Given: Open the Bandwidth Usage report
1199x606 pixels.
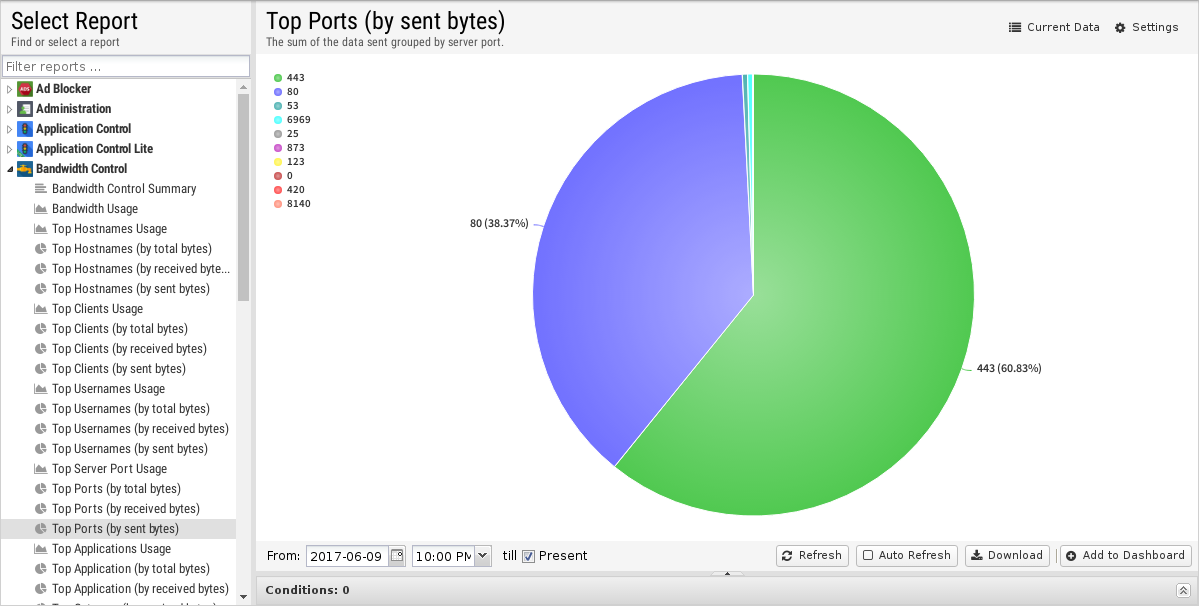Looking at the screenshot, I should click(x=95, y=209).
